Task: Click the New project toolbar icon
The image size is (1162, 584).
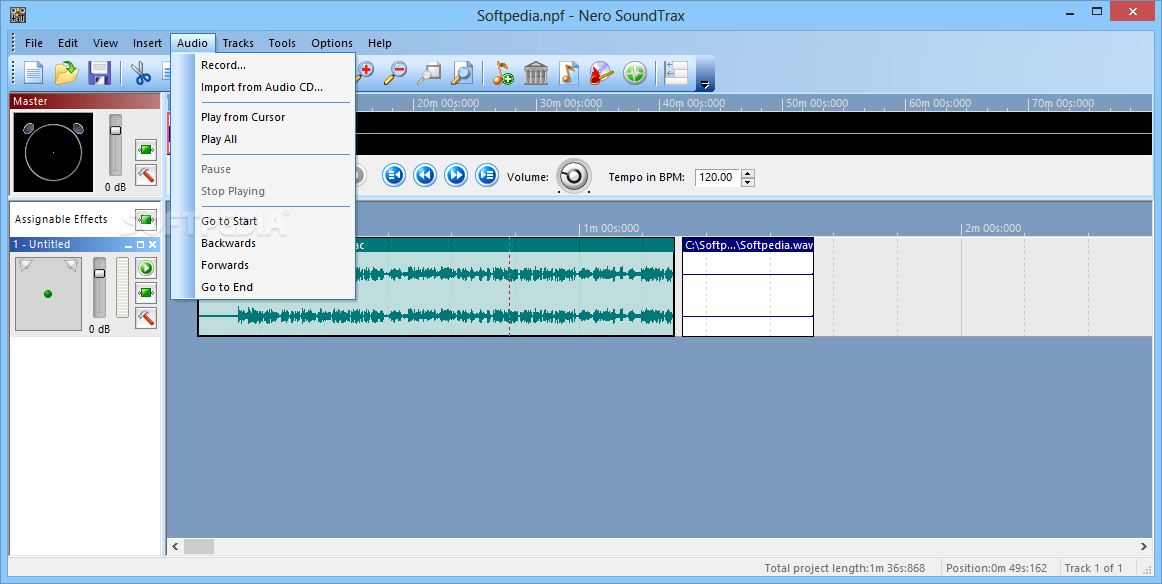Action: 34,73
